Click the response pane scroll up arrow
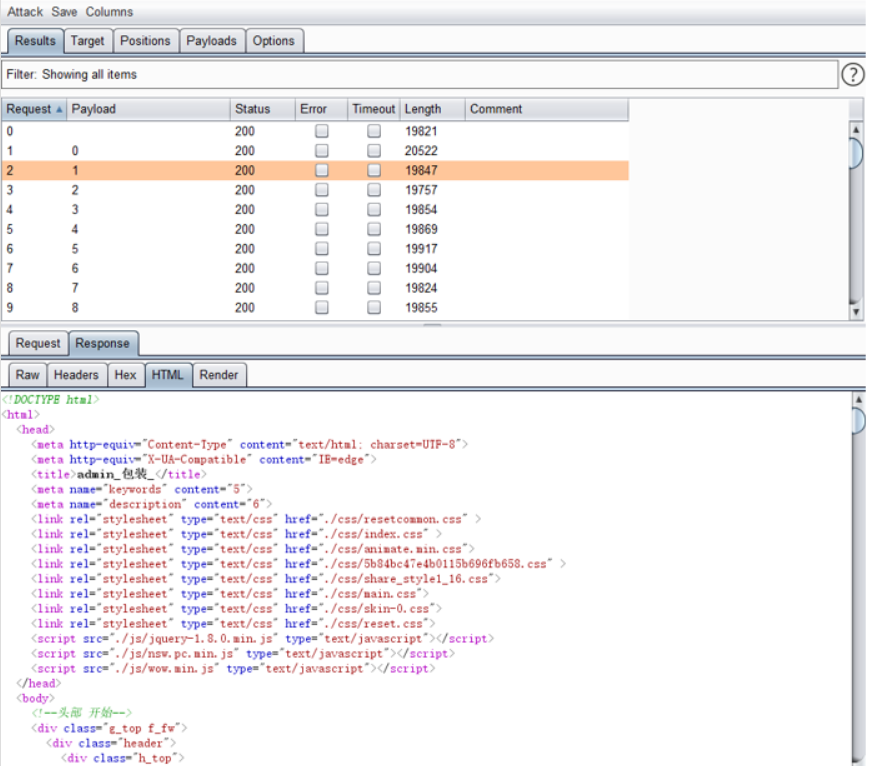This screenshot has height=766, width=874. click(858, 399)
